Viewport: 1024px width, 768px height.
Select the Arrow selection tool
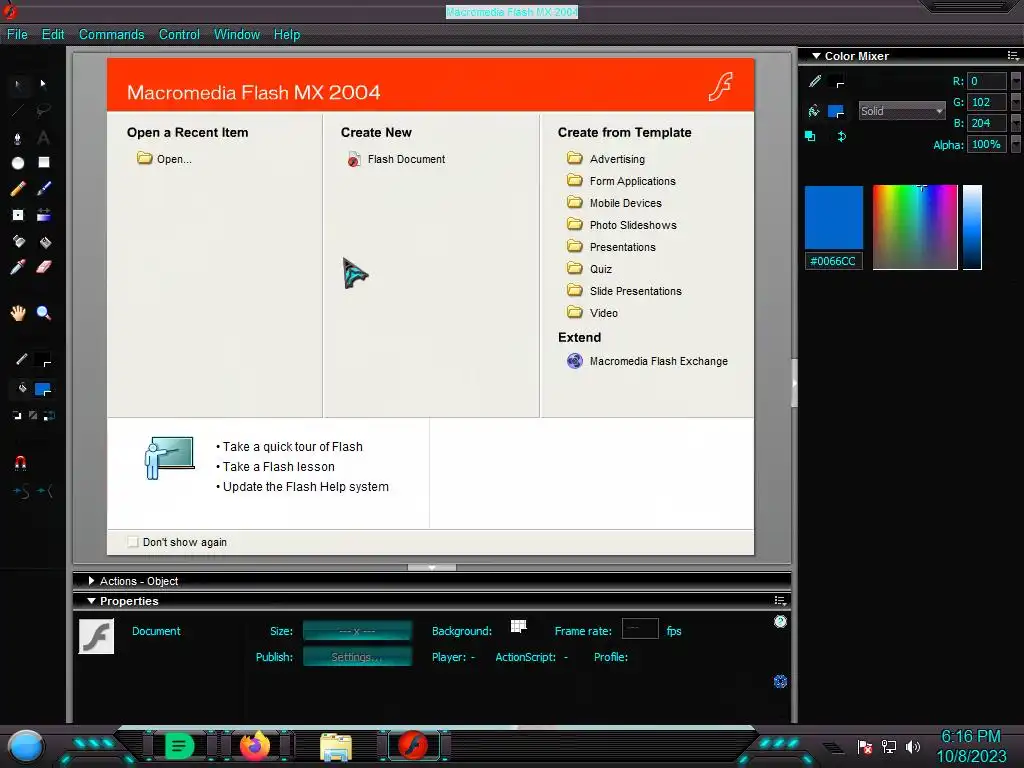[18, 84]
